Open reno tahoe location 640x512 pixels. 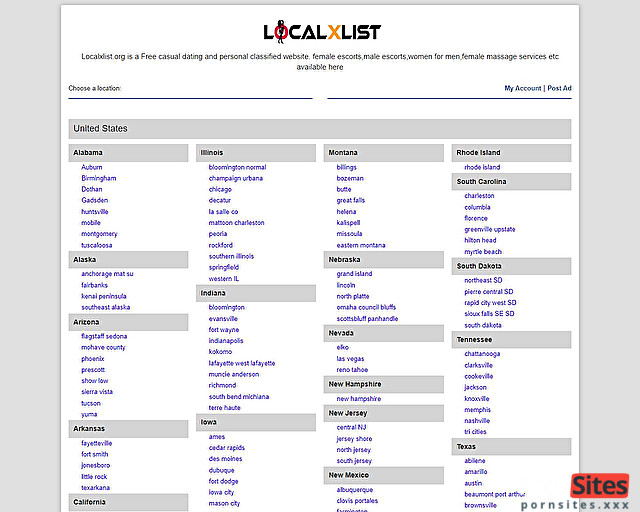352,370
